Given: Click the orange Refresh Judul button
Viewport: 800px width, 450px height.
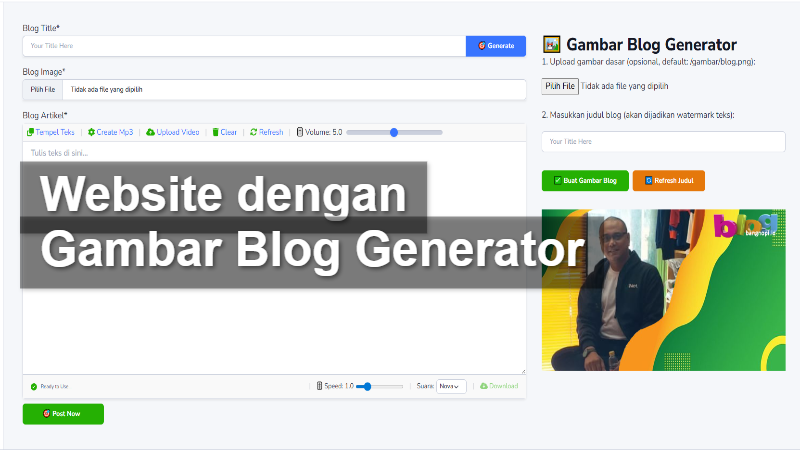Looking at the screenshot, I should (668, 180).
